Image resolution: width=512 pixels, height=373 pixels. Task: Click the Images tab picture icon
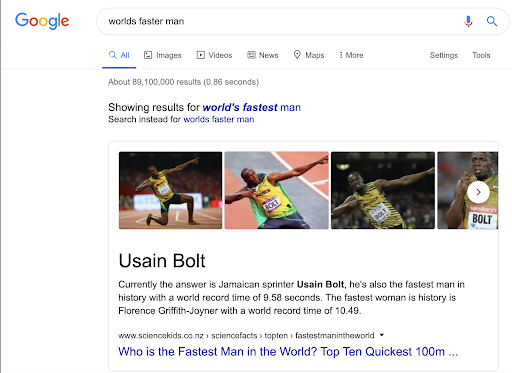click(148, 55)
